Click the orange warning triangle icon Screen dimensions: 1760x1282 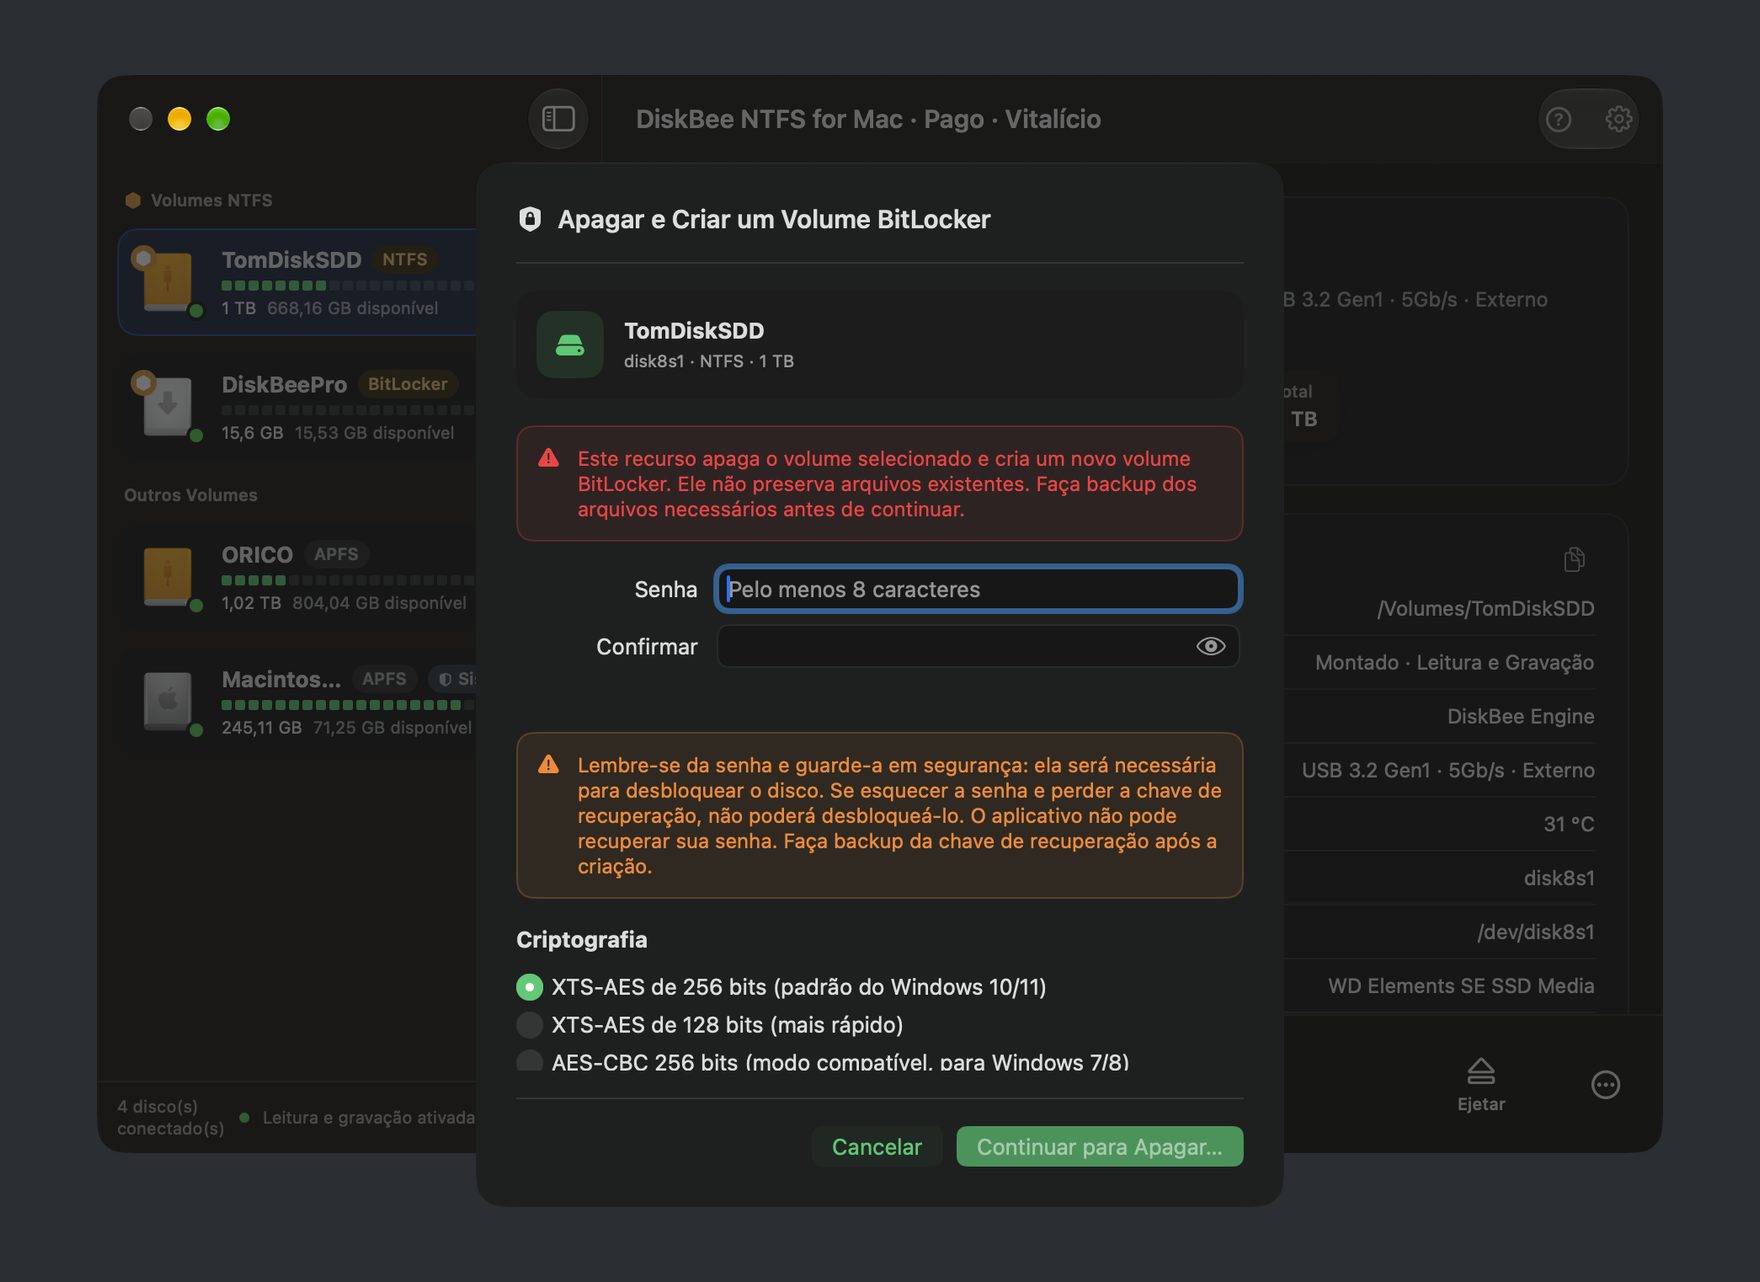[x=548, y=765]
